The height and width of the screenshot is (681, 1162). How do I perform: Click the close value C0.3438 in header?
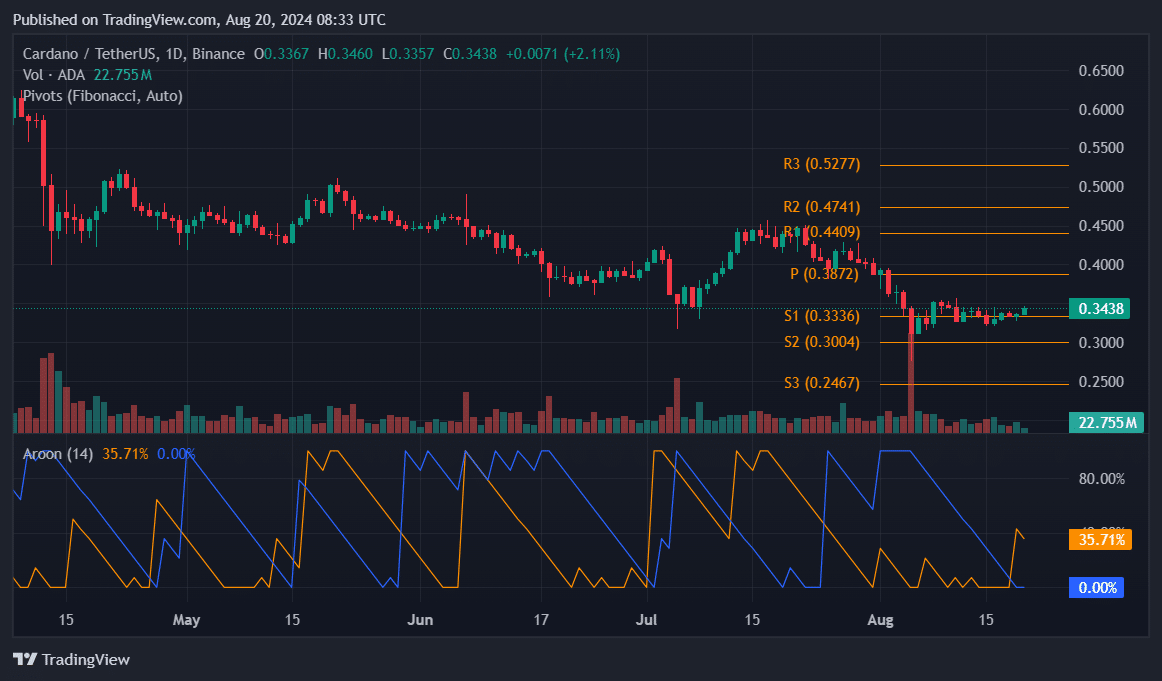(x=470, y=53)
